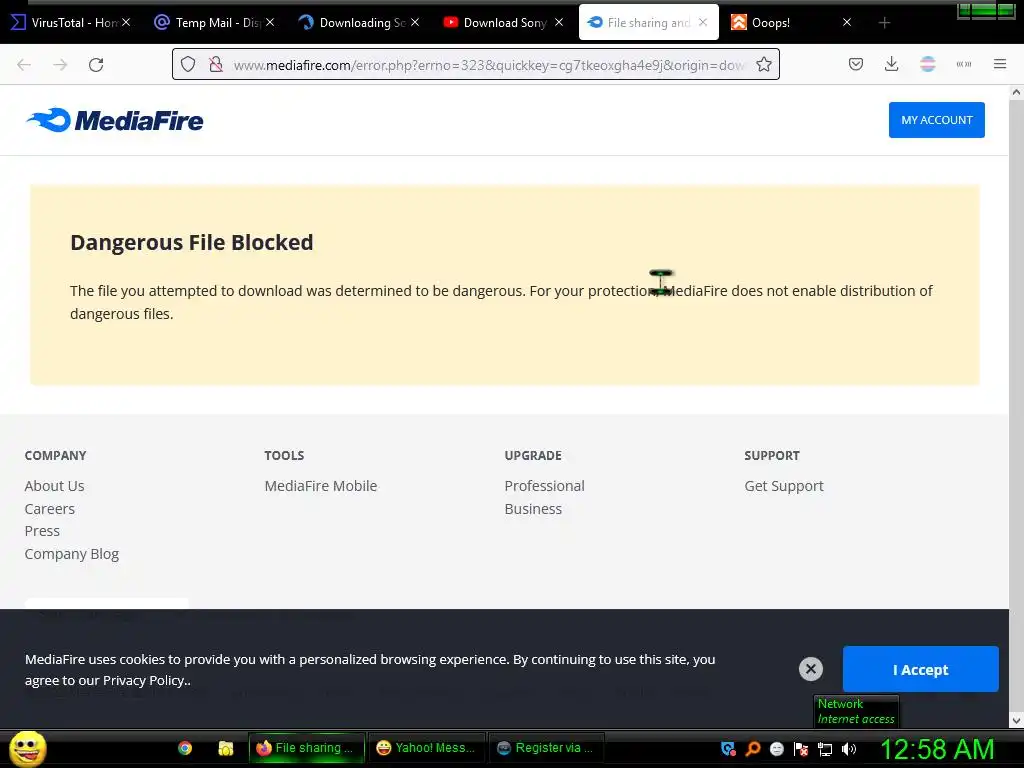Open file explorer folder taskbar icon
1024x768 pixels.
226,748
